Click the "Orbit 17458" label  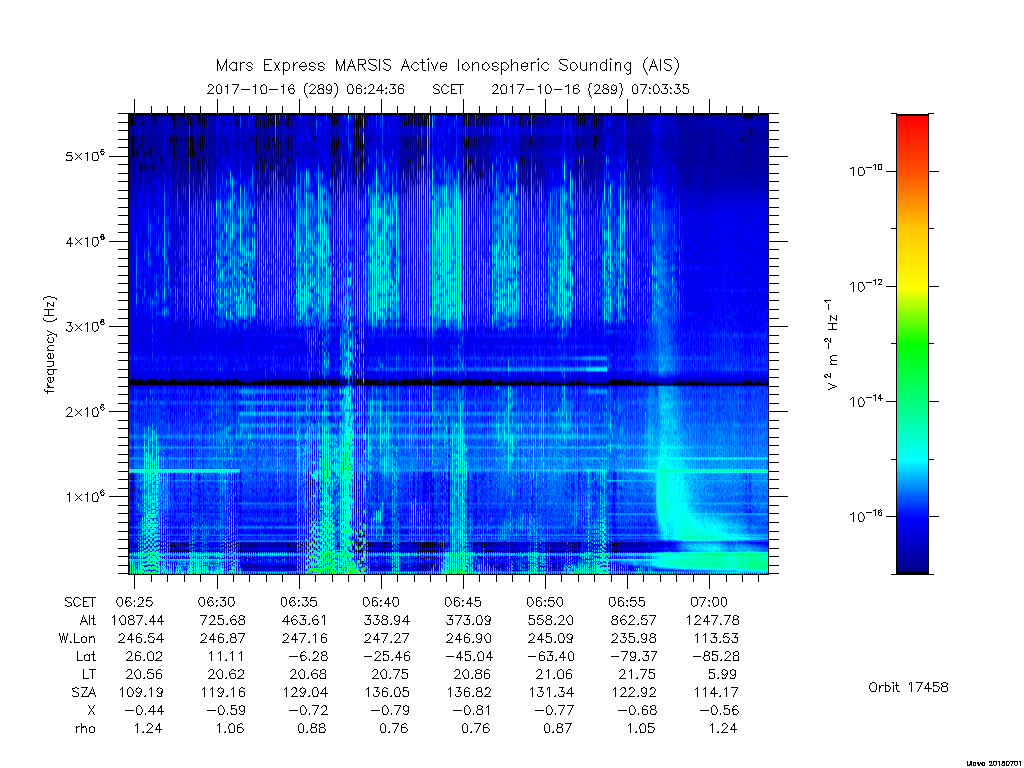(x=908, y=687)
